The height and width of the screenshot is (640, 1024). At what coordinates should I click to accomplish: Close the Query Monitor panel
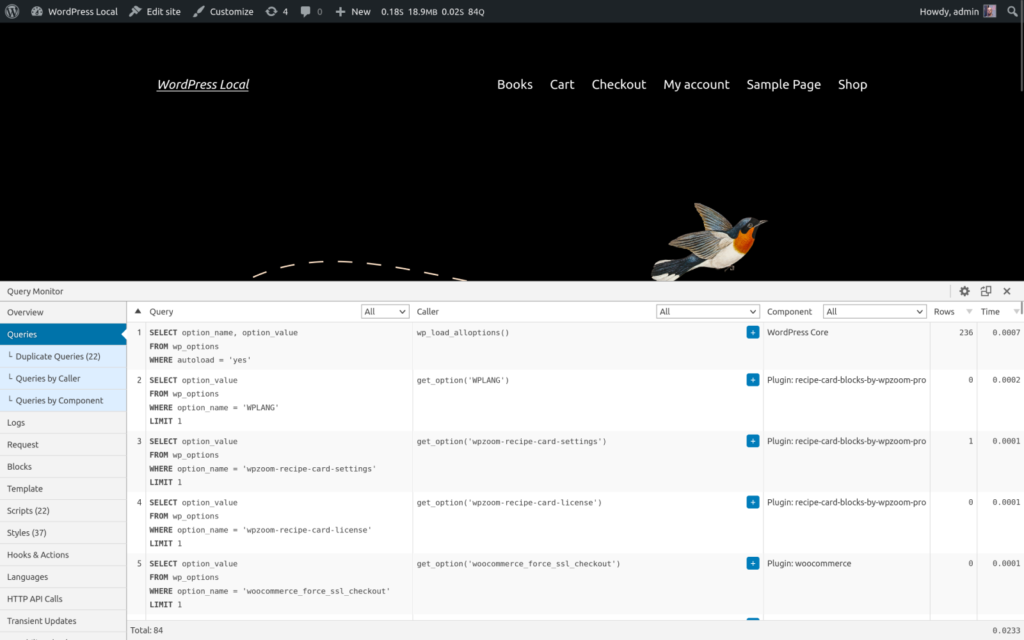tap(1007, 291)
